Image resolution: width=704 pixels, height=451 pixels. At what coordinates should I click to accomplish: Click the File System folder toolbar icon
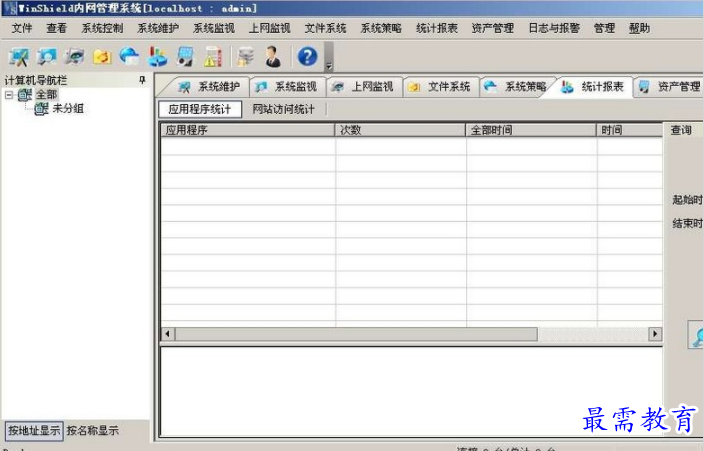(102, 57)
